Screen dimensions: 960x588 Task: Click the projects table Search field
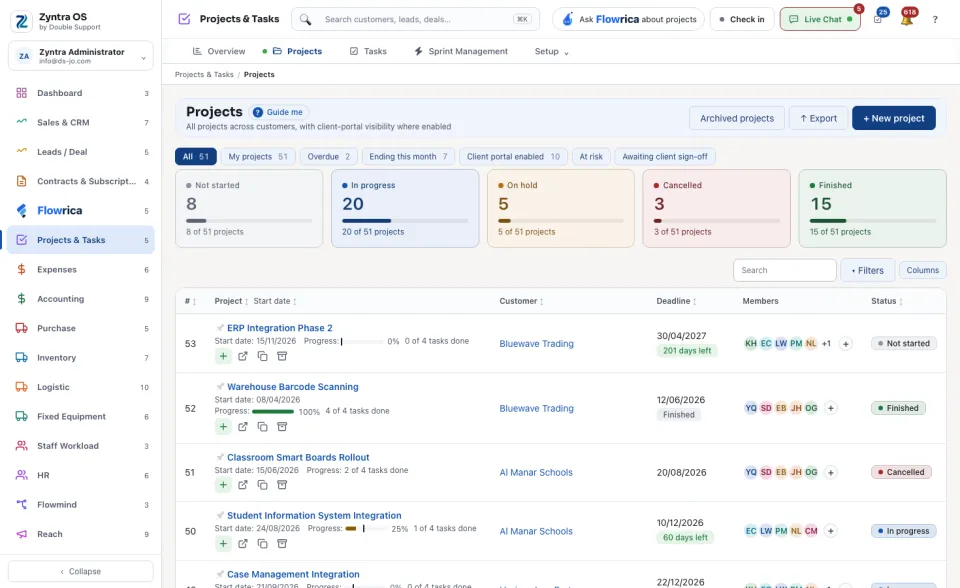tap(784, 270)
